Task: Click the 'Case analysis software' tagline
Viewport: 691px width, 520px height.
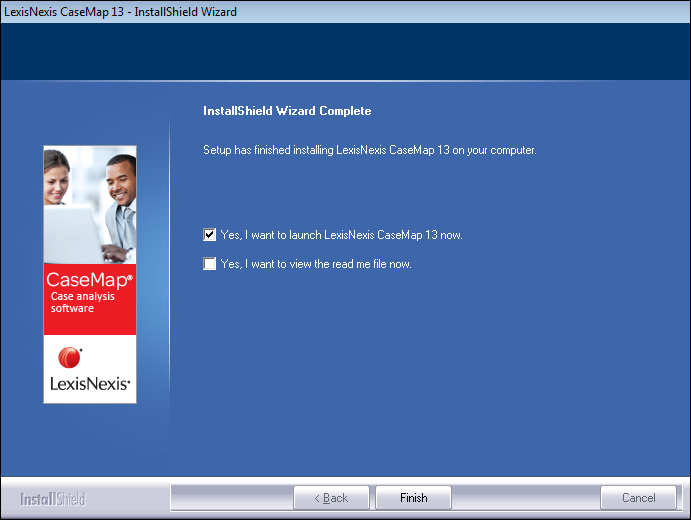Action: click(x=82, y=302)
